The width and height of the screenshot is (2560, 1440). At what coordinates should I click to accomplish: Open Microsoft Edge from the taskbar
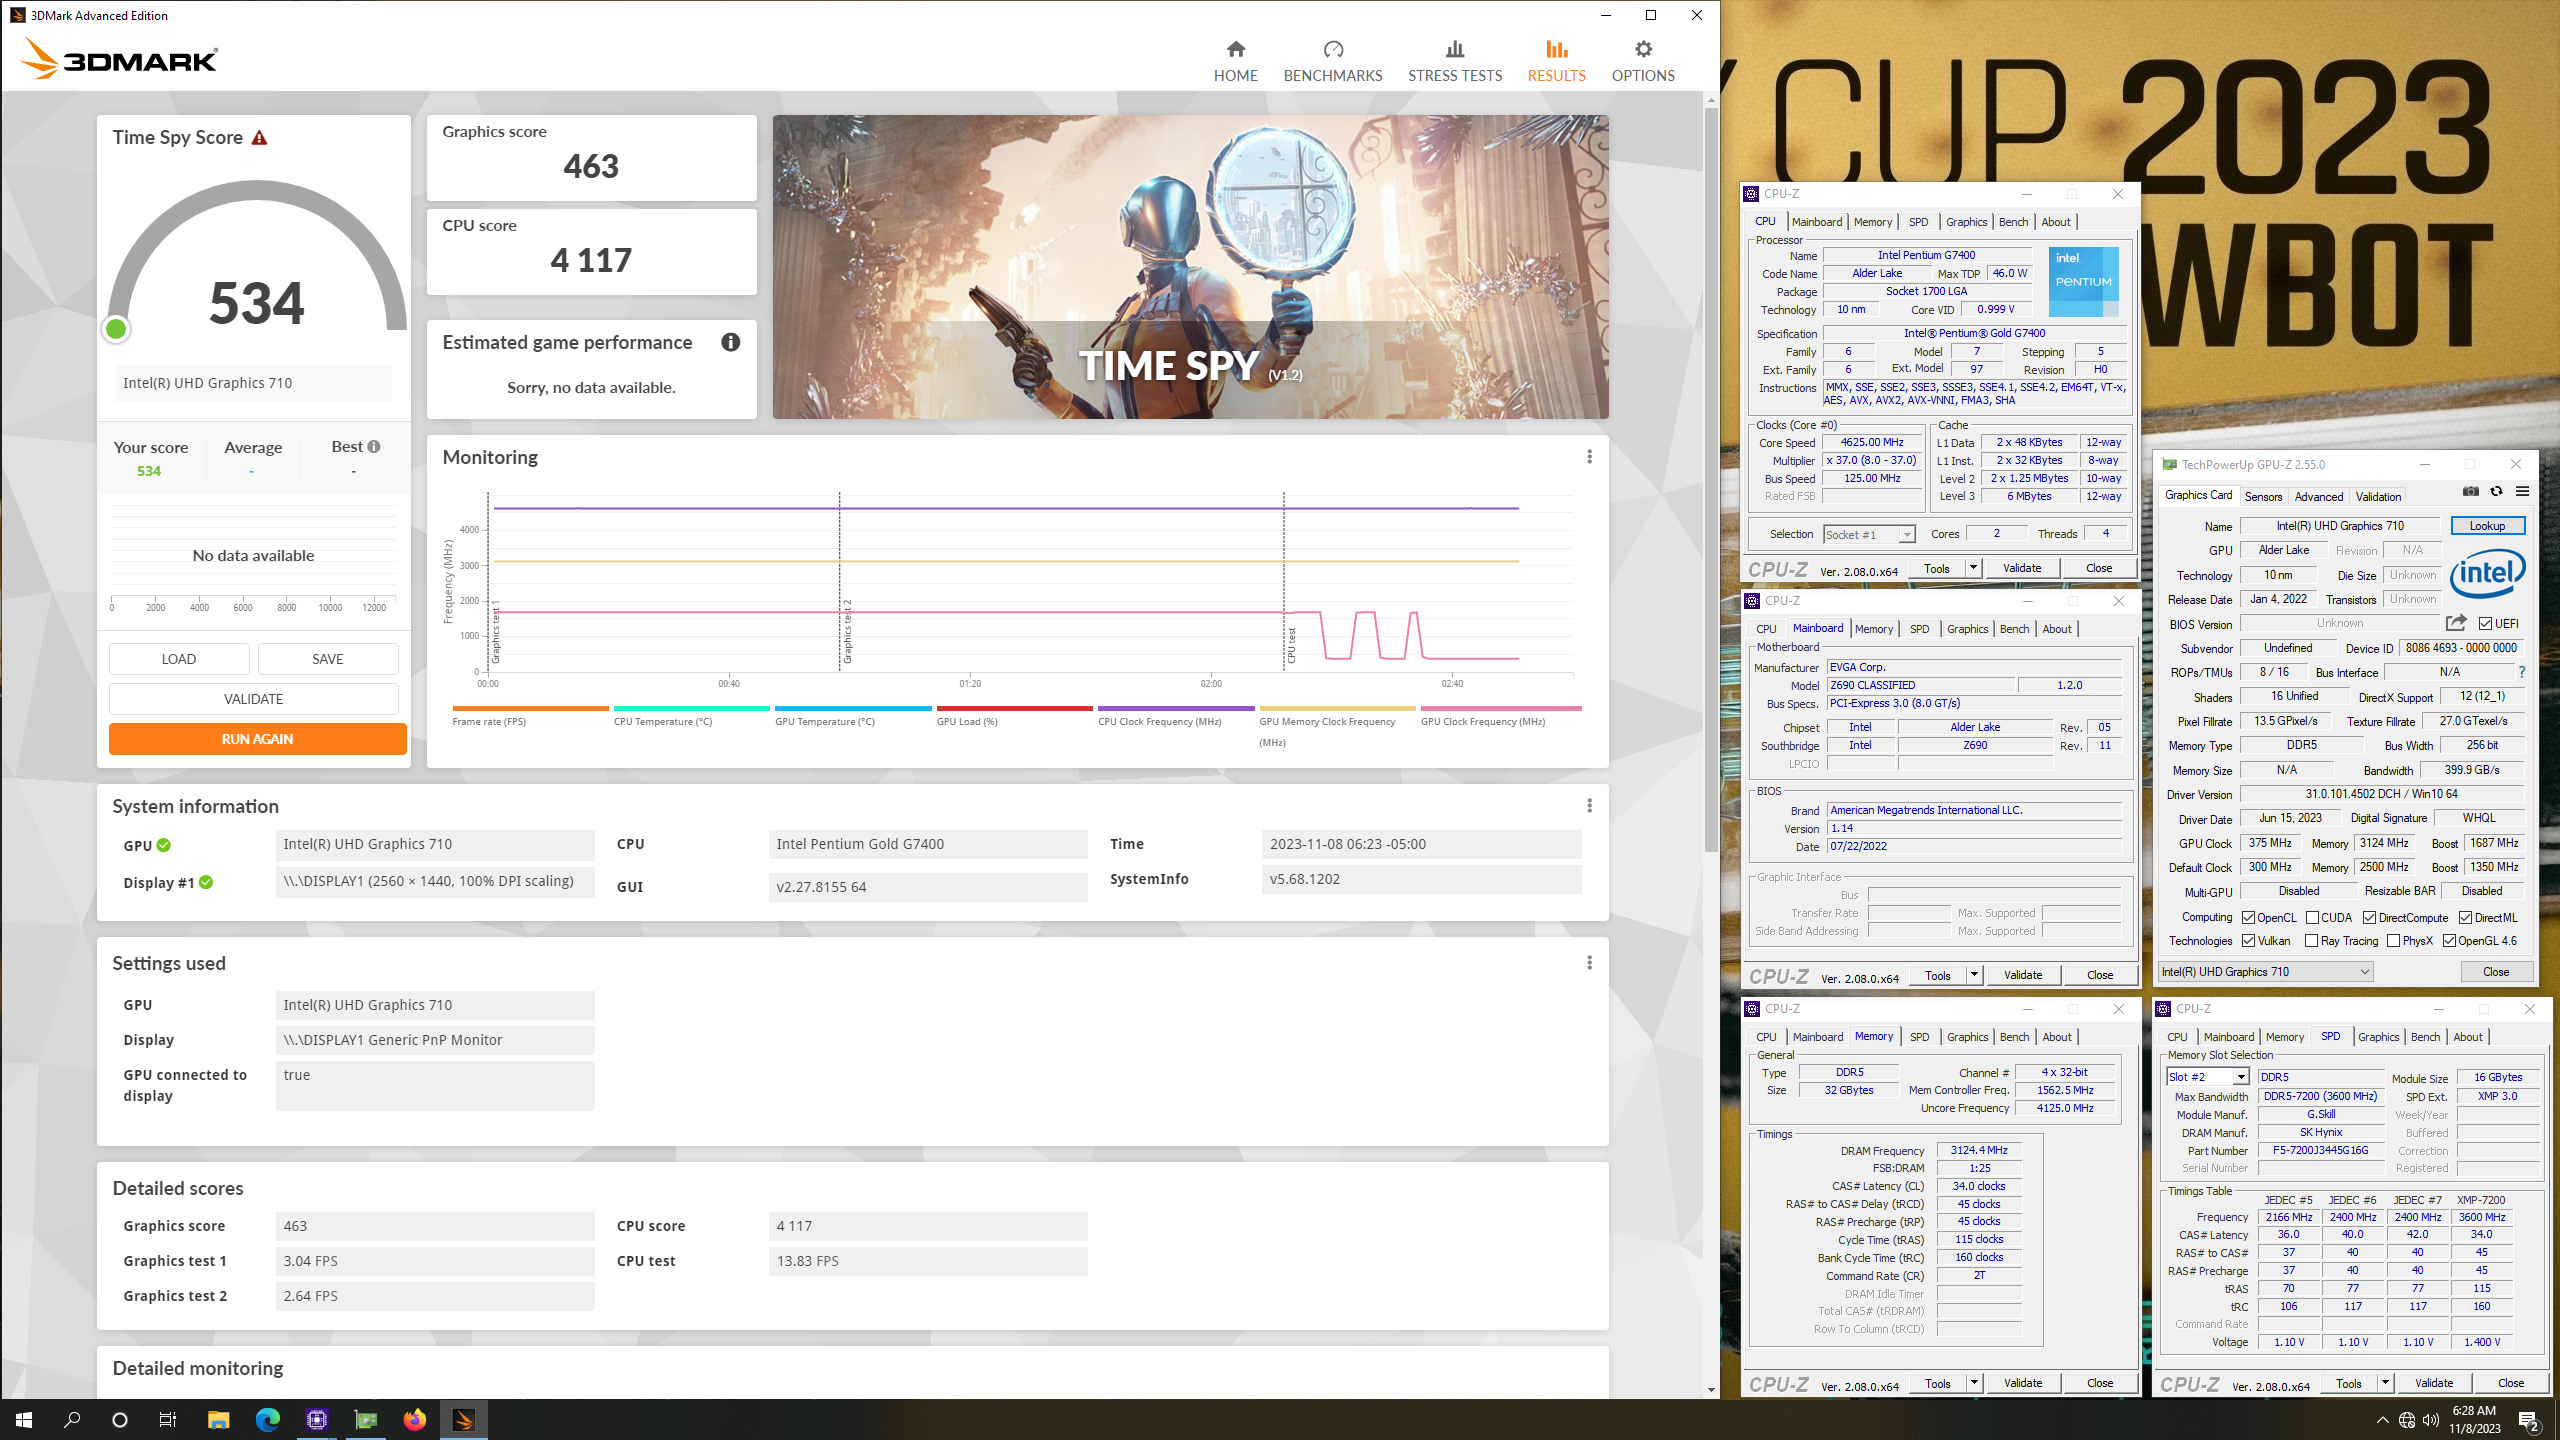point(268,1419)
